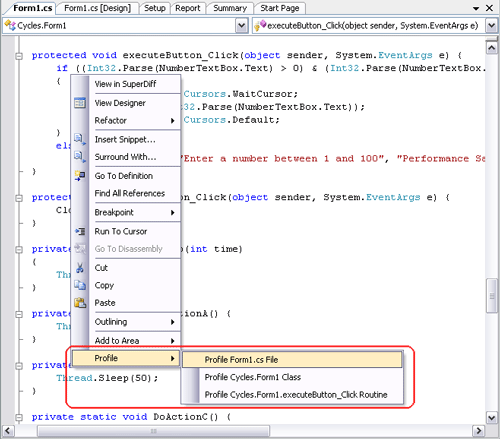Image resolution: width=500 pixels, height=439 pixels.
Task: Click the Cycles.Form1 class icon in combo box
Action: tap(10, 25)
